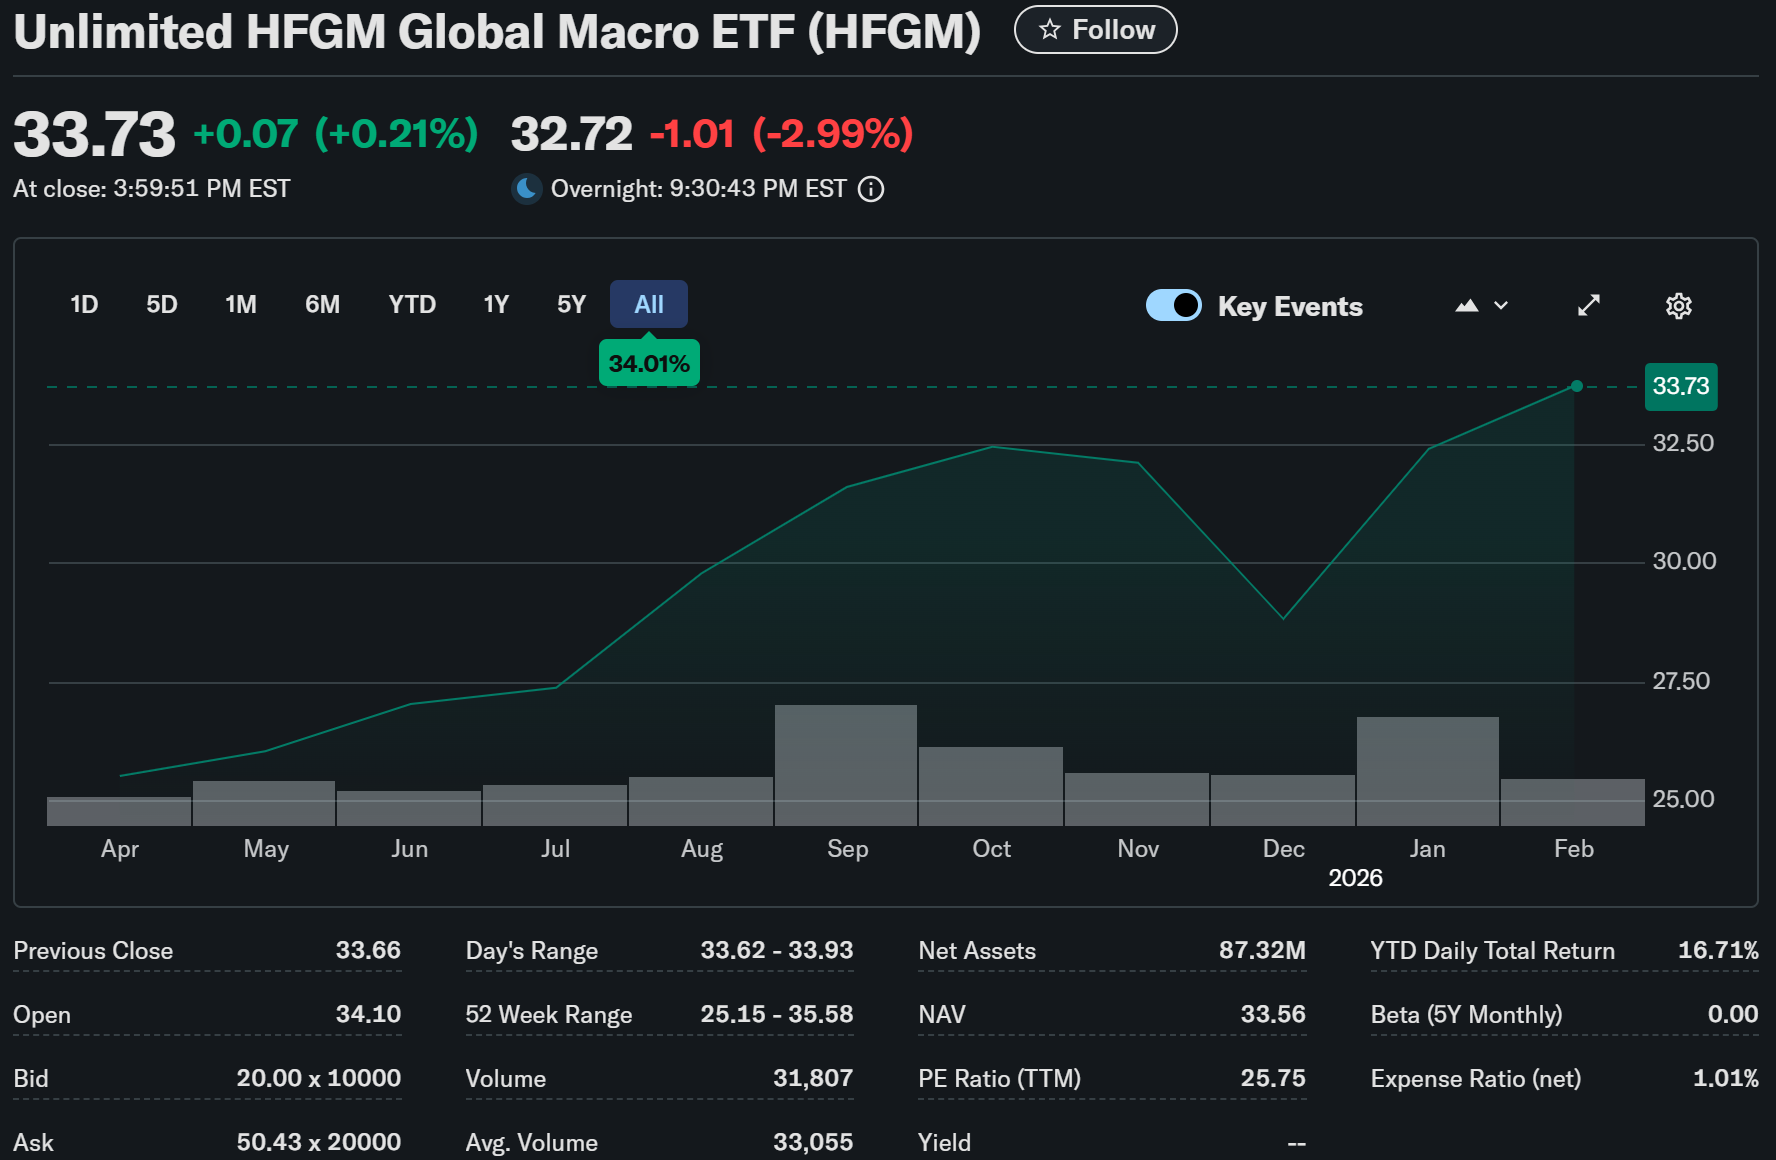Click the Expense Ratio (net) label

1476,1079
